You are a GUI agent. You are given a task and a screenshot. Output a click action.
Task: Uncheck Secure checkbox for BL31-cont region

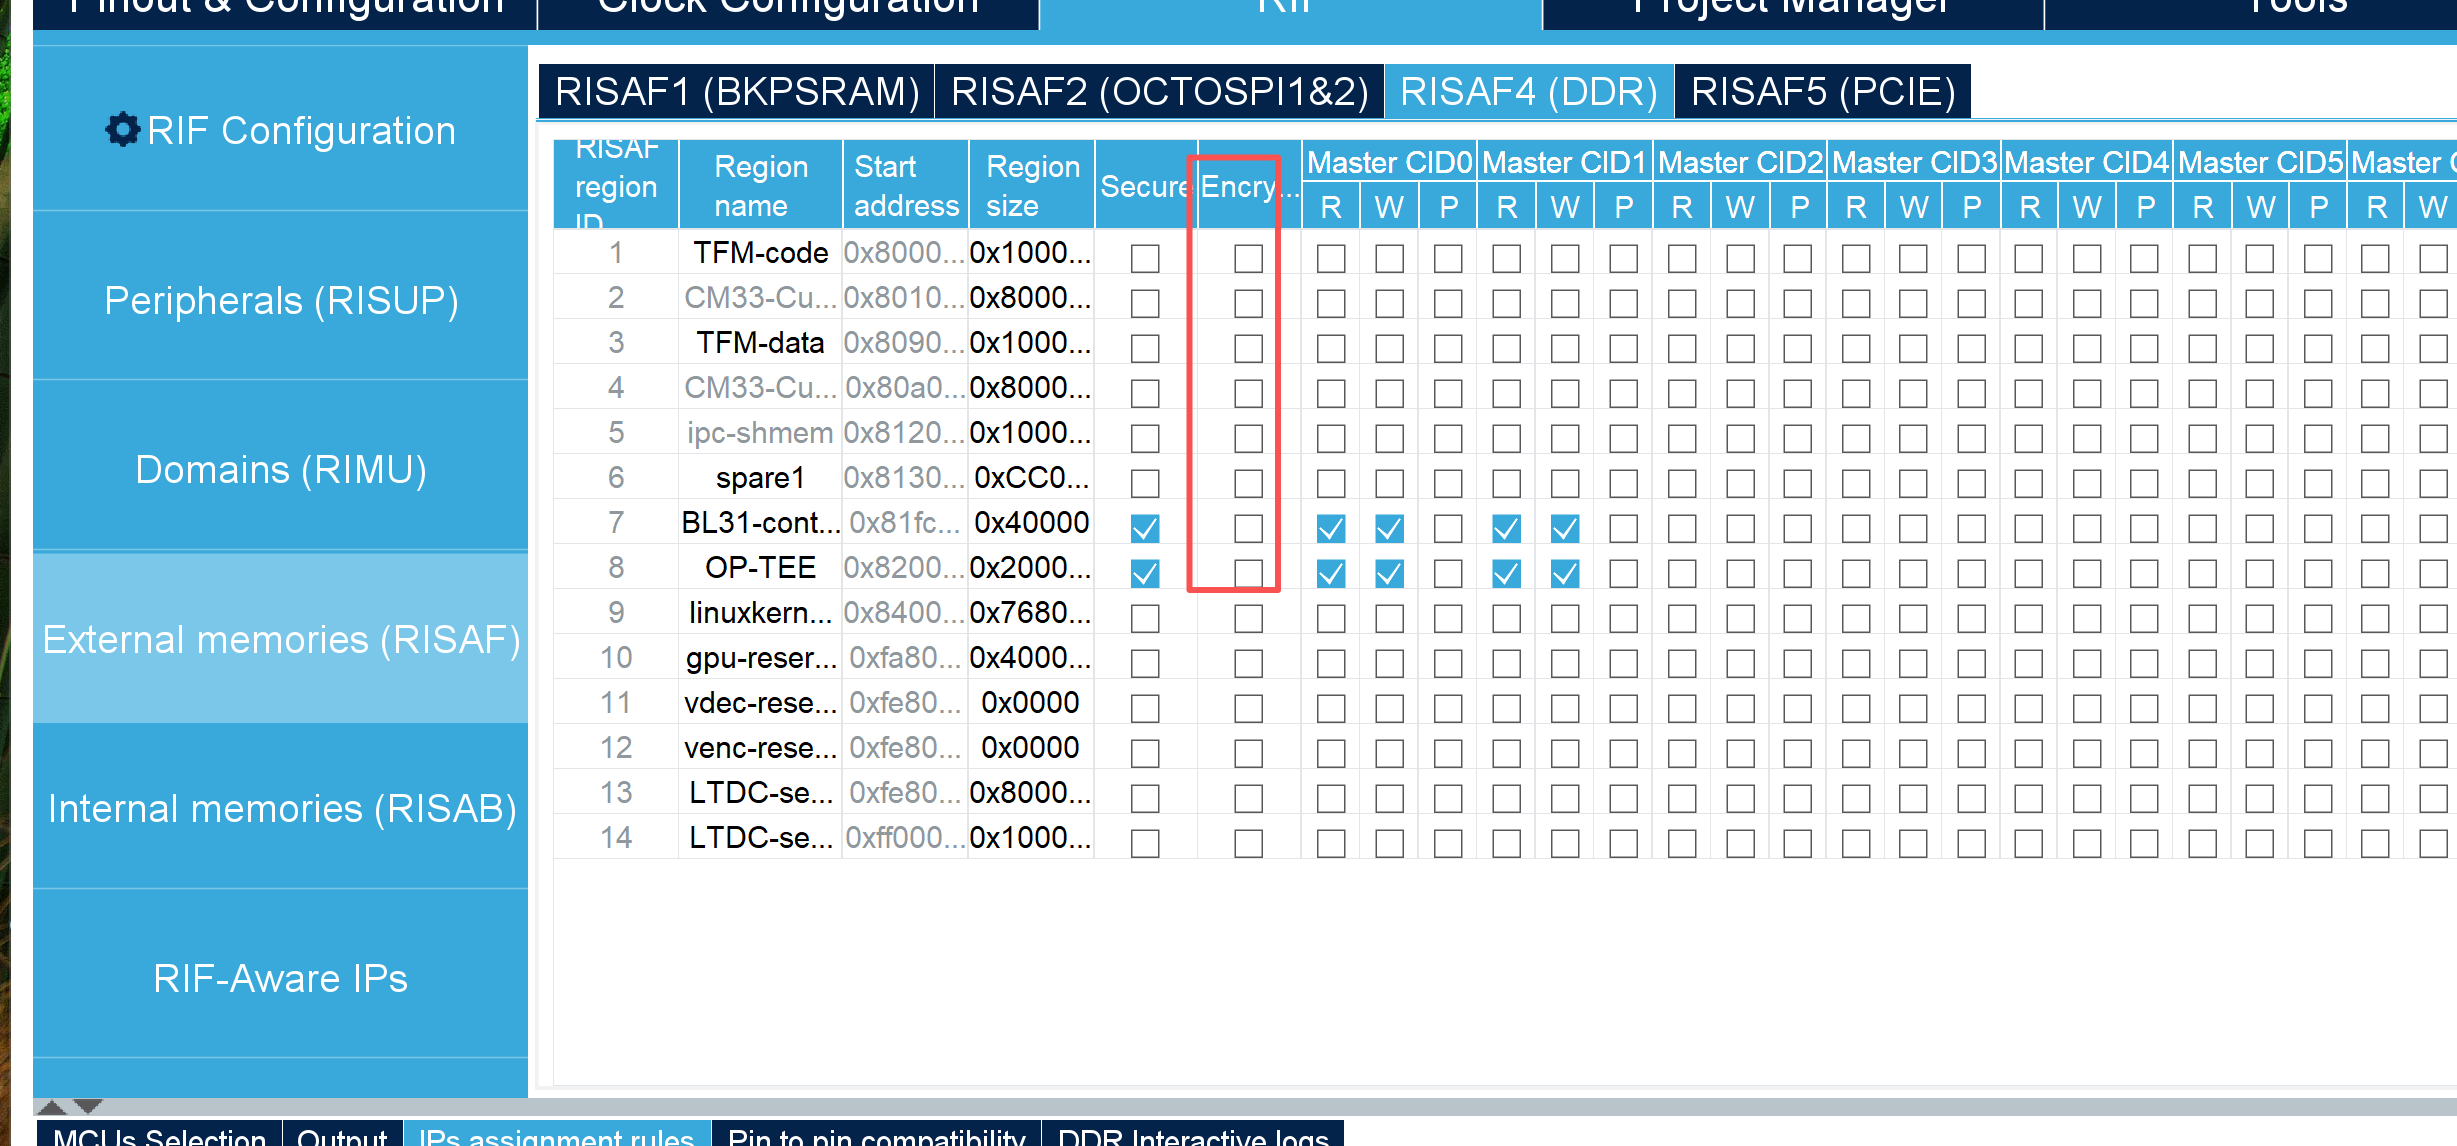pos(1144,528)
